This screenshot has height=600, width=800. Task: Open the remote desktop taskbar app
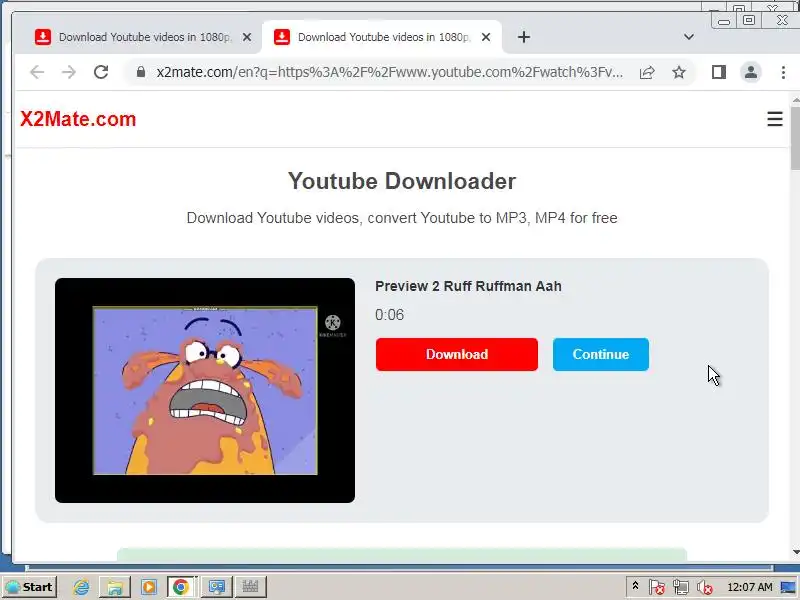click(216, 587)
